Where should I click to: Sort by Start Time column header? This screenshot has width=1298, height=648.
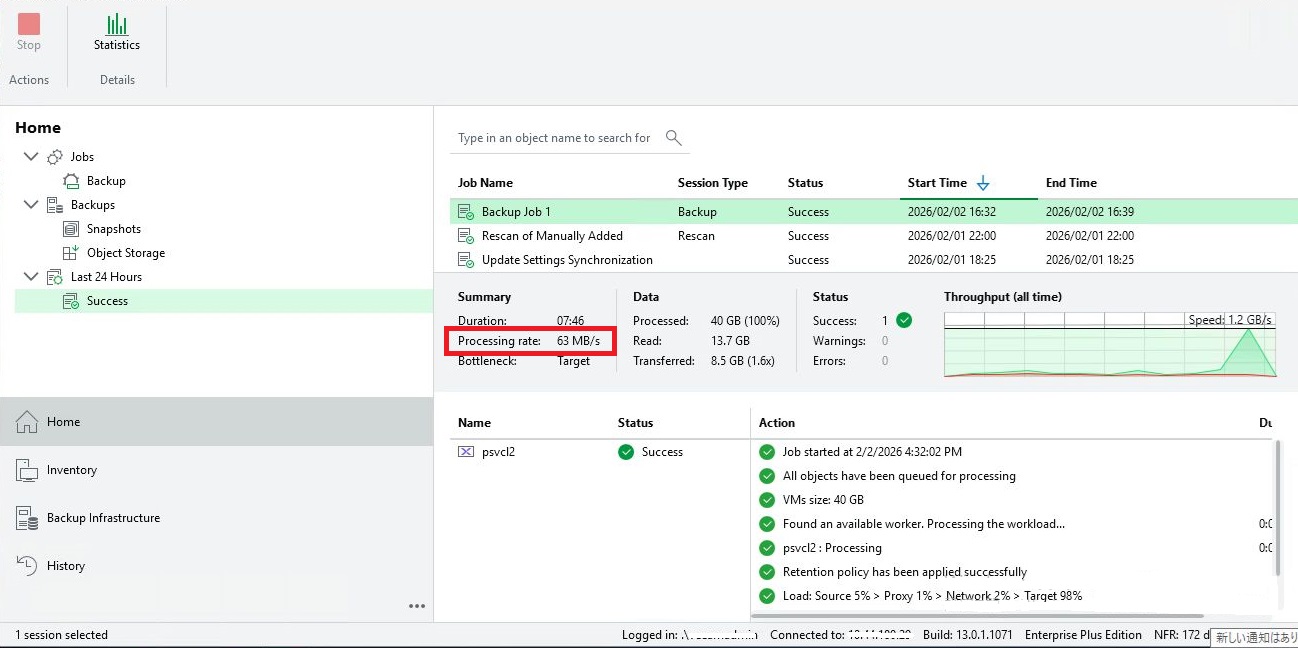point(937,183)
